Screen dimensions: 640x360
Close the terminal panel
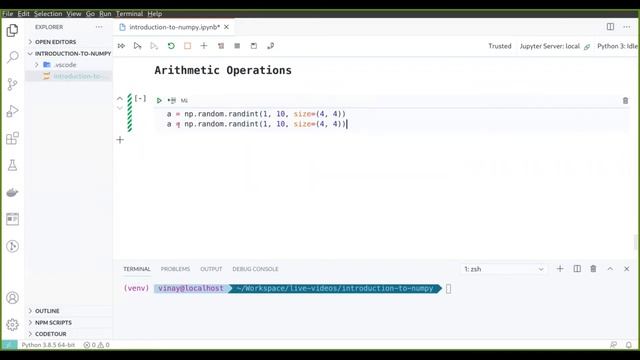(x=627, y=269)
